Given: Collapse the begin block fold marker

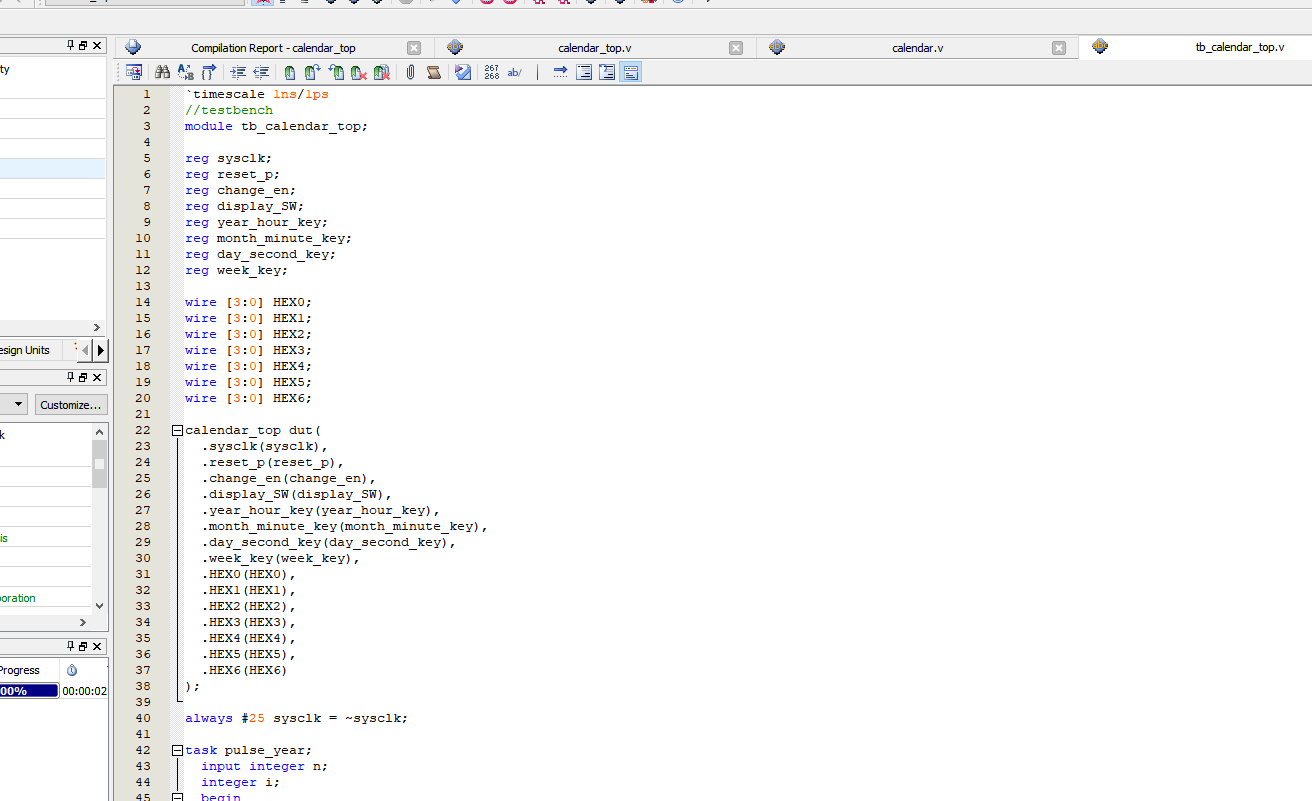Looking at the screenshot, I should (x=177, y=797).
